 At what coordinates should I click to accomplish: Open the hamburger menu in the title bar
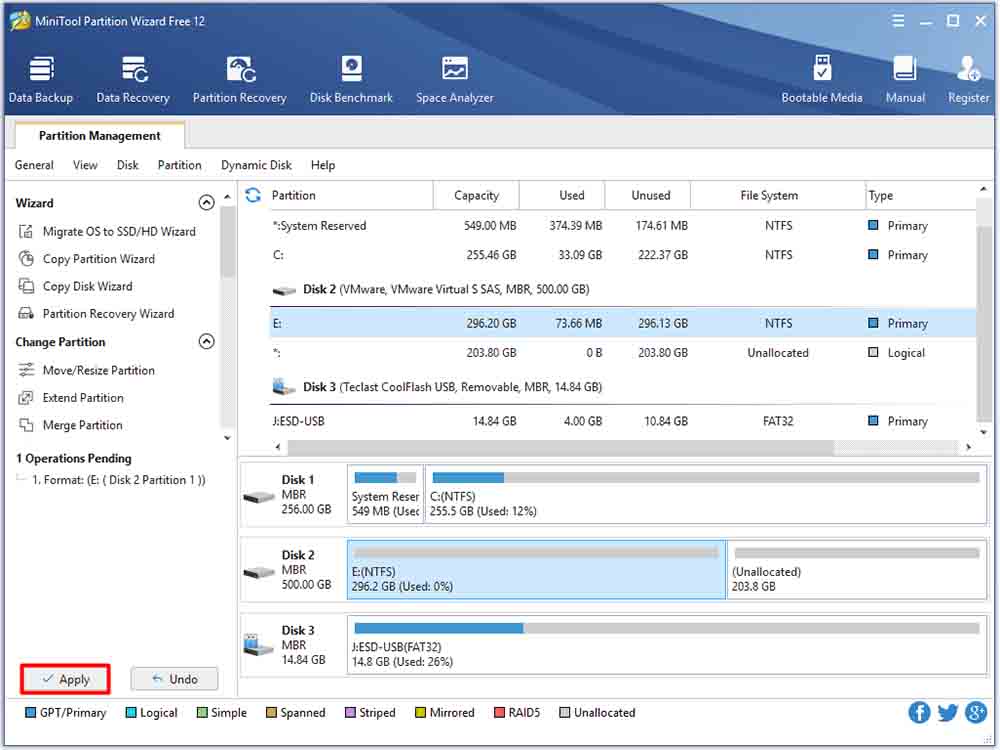(898, 21)
